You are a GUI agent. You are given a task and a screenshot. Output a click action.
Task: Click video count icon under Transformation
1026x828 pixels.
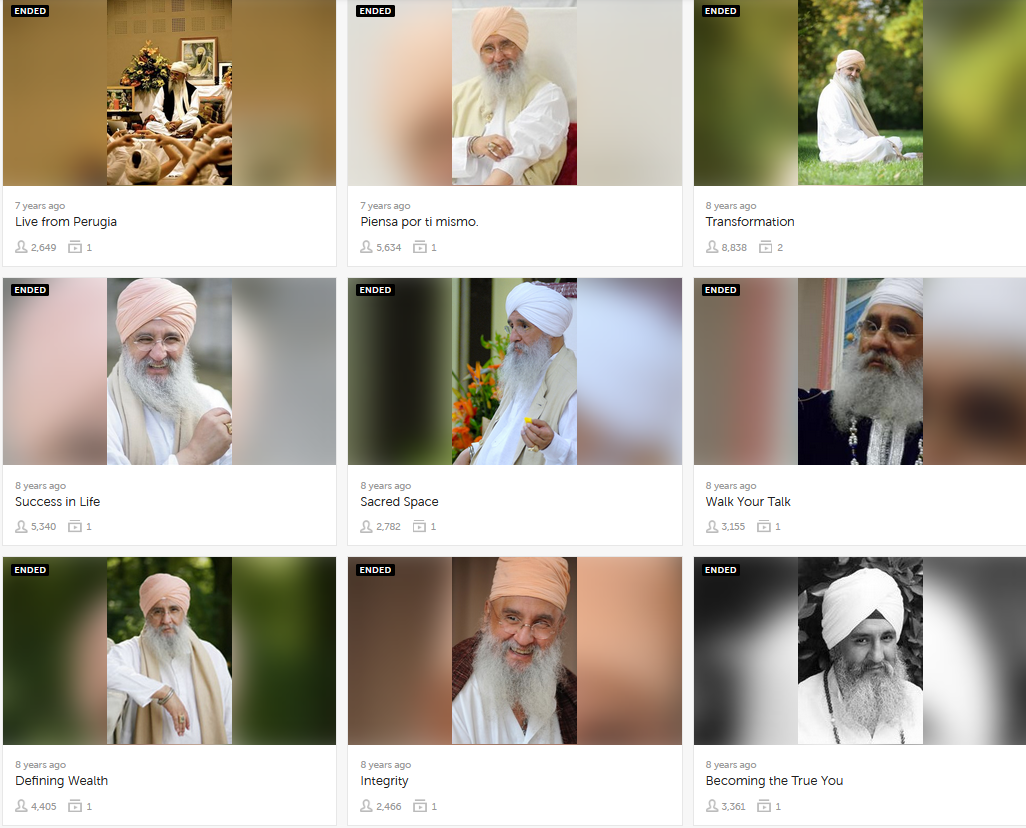click(765, 247)
